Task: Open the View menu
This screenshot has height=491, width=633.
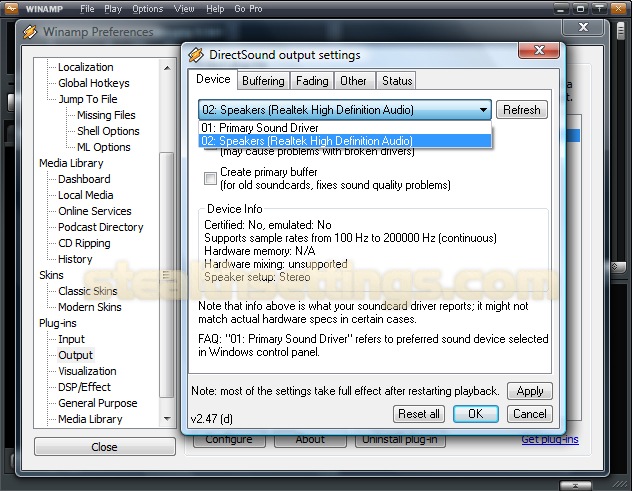Action: (x=184, y=8)
